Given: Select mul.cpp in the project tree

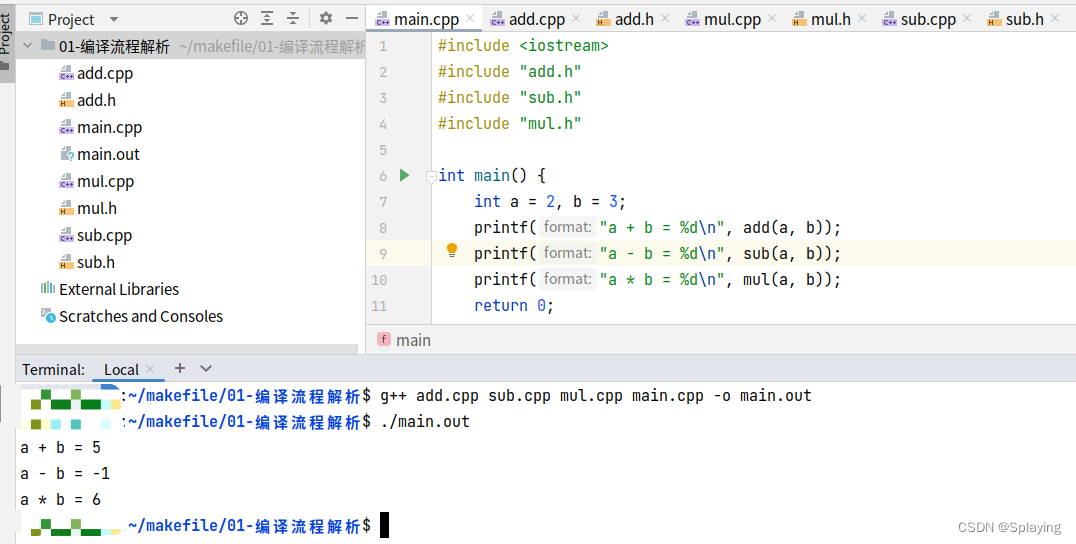Looking at the screenshot, I should 97,182.
